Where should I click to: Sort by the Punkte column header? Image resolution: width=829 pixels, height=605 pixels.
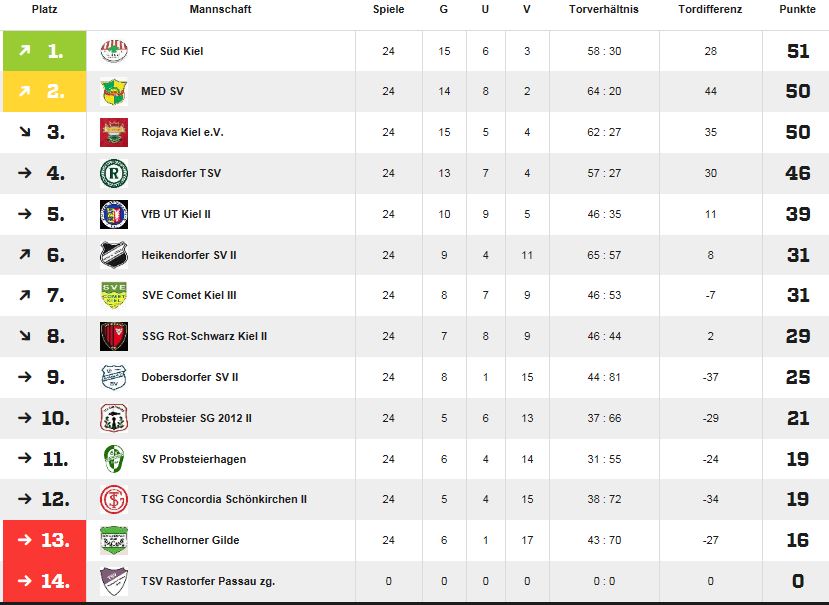point(797,9)
